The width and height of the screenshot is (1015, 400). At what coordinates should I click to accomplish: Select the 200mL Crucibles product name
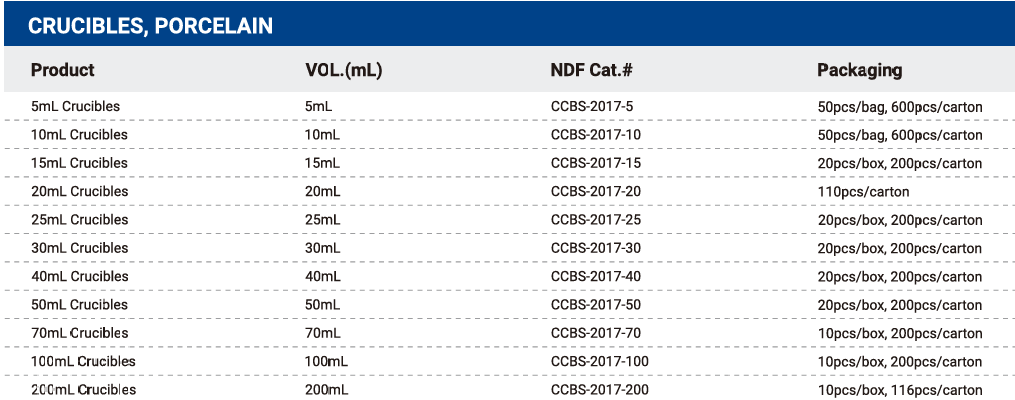(x=84, y=390)
